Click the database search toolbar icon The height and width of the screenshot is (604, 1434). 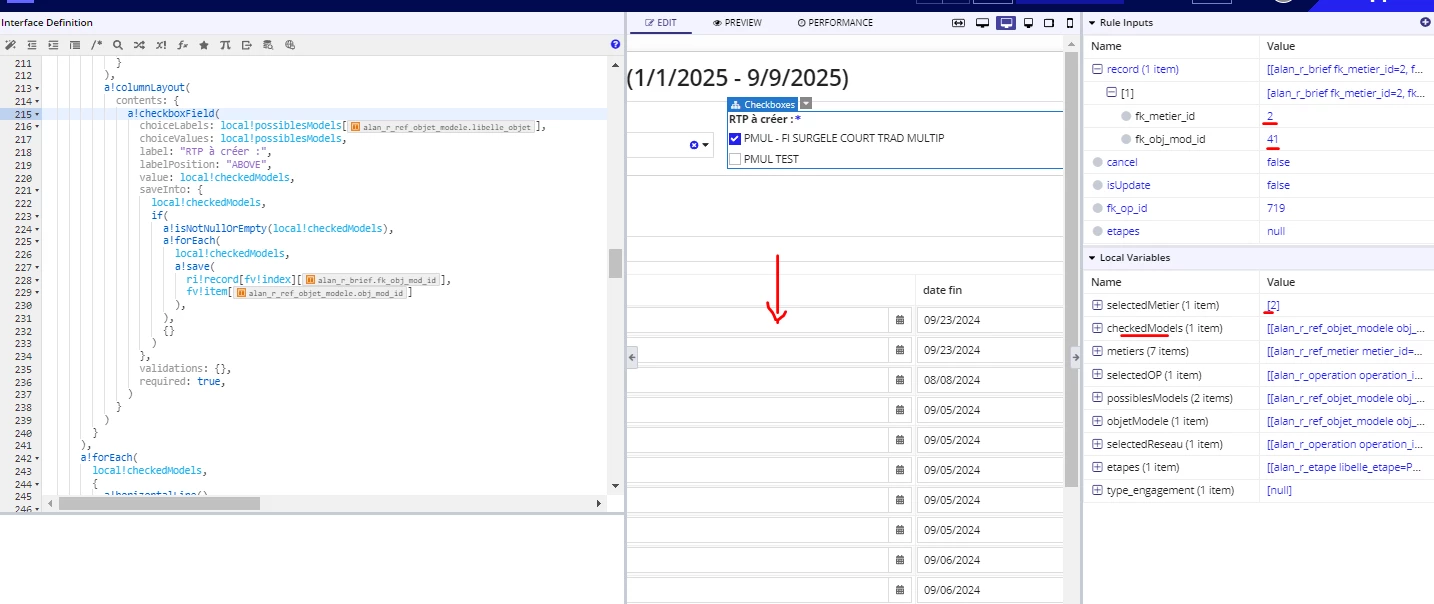pos(268,45)
